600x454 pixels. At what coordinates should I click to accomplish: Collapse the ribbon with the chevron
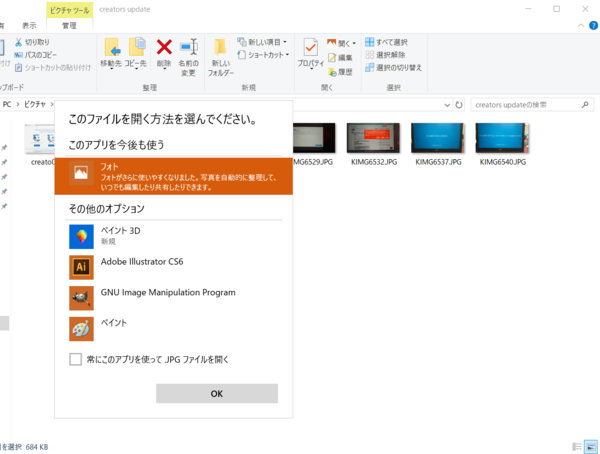pyautogui.click(x=580, y=26)
